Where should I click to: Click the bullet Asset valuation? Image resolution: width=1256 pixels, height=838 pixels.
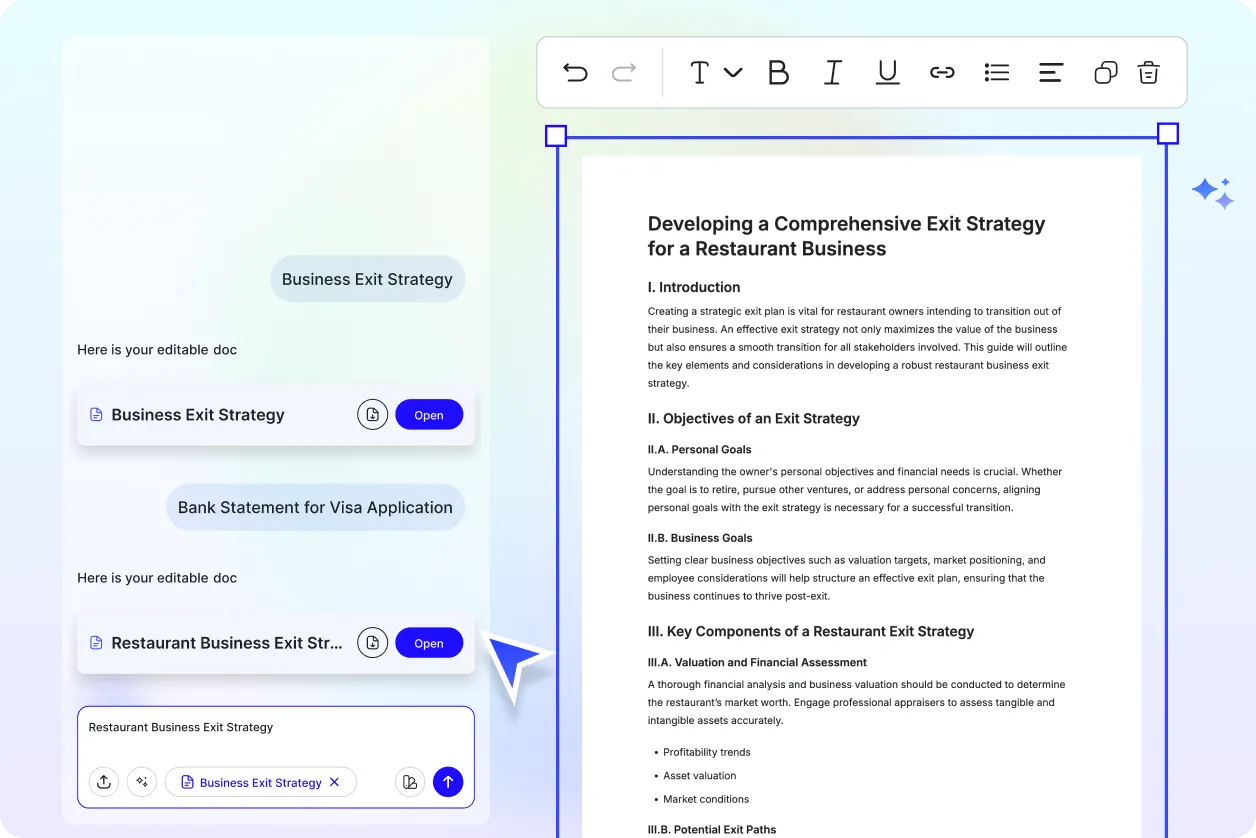700,775
